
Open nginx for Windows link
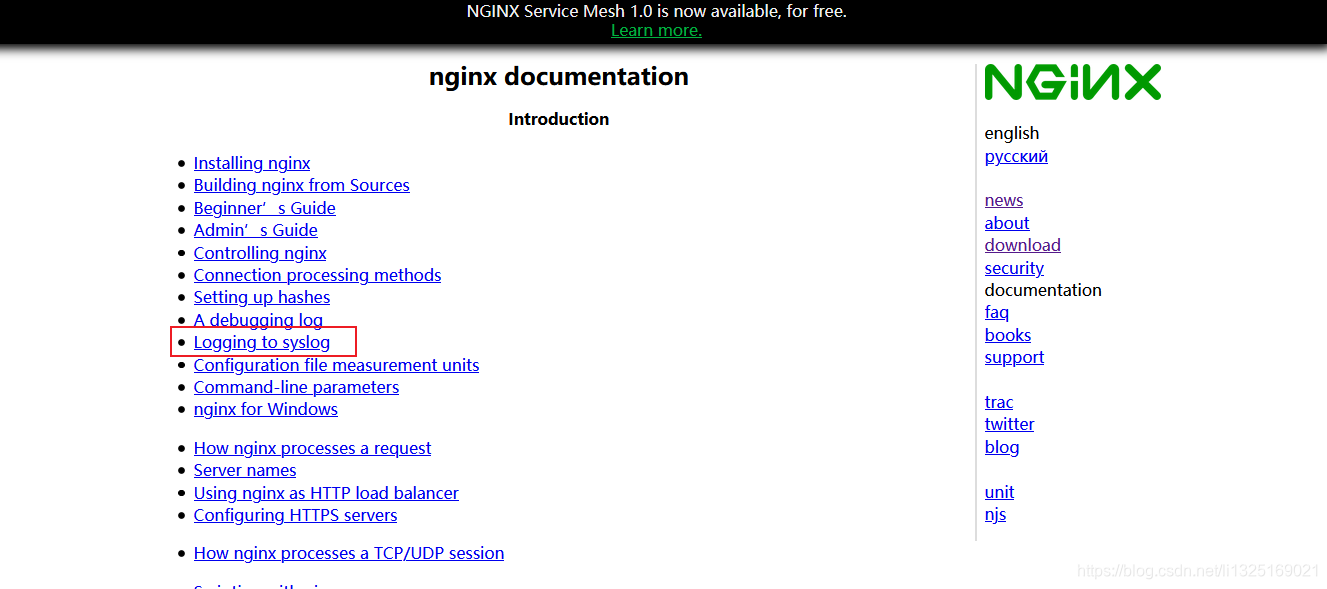click(266, 409)
